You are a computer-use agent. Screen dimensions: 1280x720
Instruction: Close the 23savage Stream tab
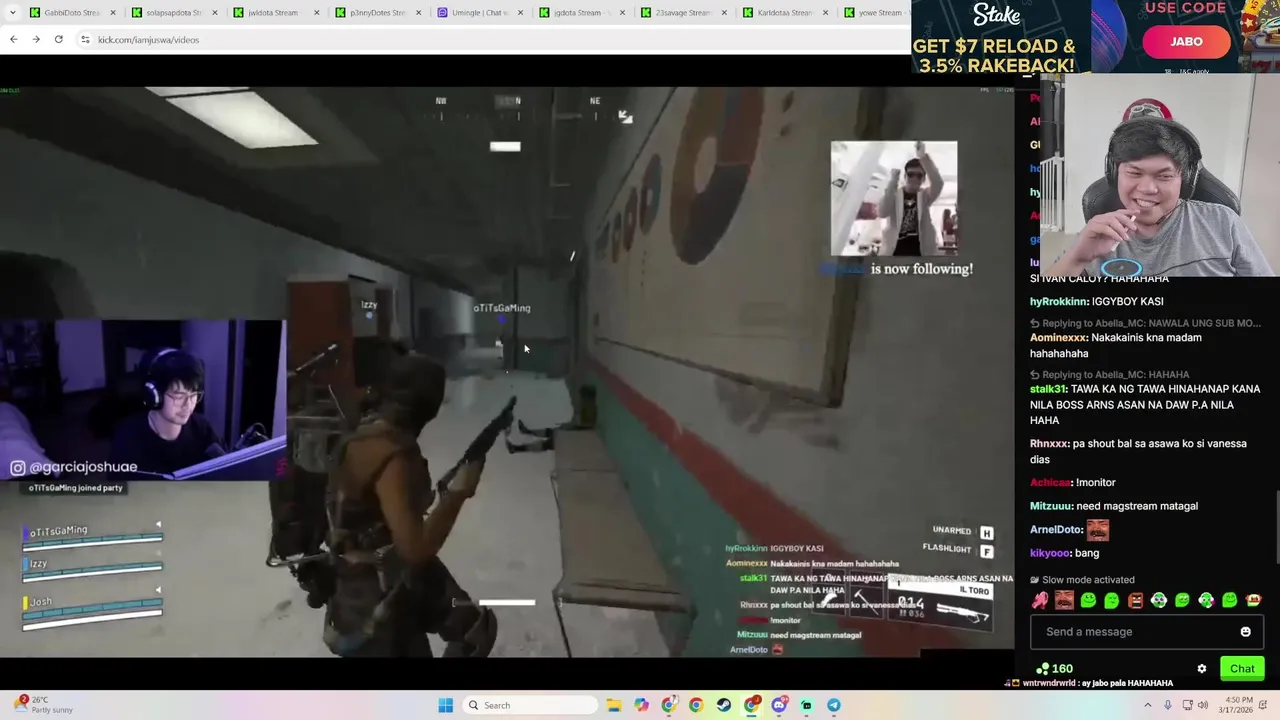(723, 12)
